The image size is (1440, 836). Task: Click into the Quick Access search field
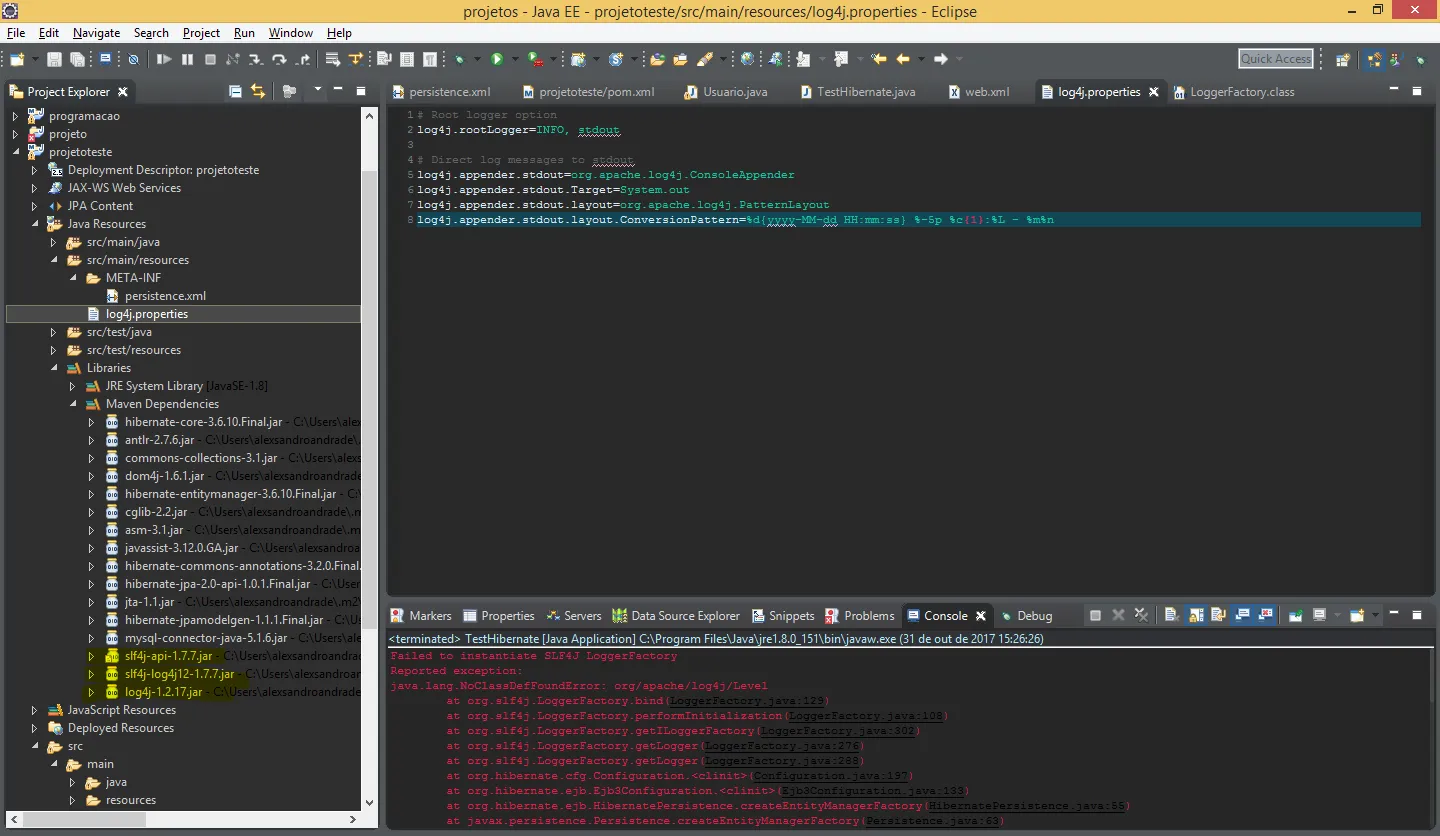1275,59
